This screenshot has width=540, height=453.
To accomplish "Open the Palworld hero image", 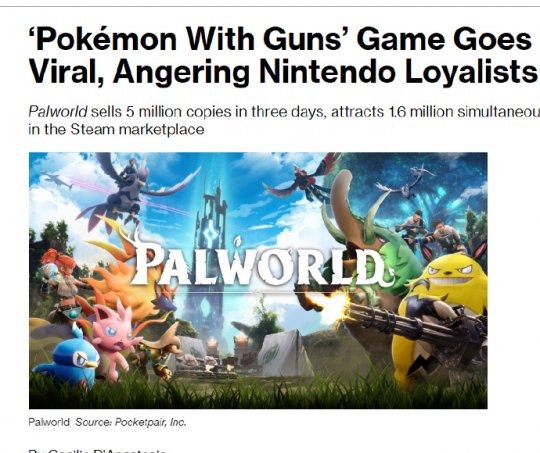I will coord(258,280).
